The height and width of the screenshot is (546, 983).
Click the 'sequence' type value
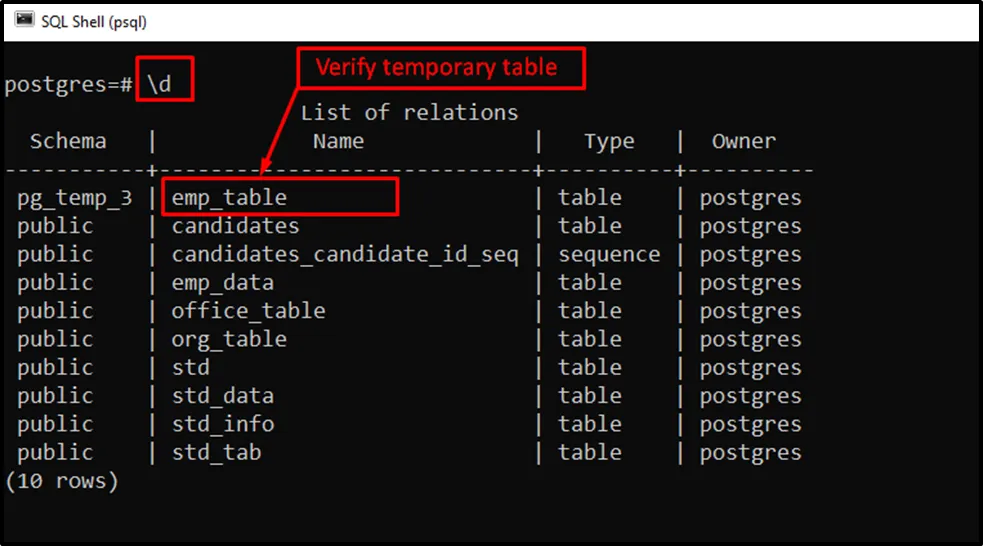click(609, 254)
